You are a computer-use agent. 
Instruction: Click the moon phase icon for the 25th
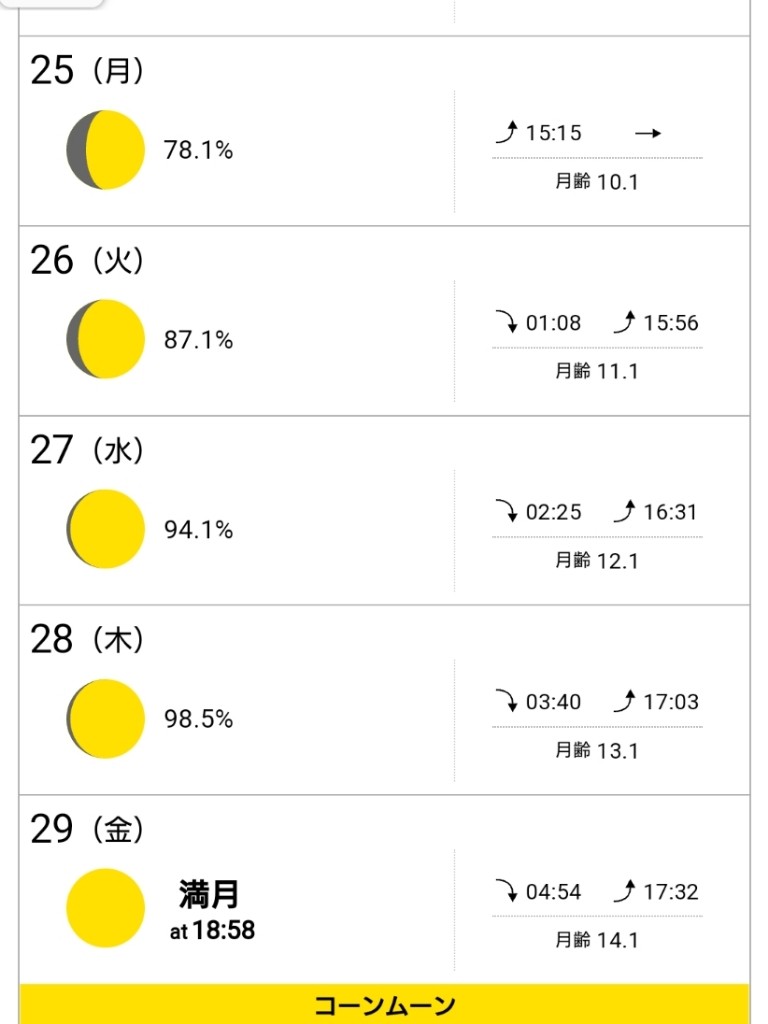click(x=105, y=150)
